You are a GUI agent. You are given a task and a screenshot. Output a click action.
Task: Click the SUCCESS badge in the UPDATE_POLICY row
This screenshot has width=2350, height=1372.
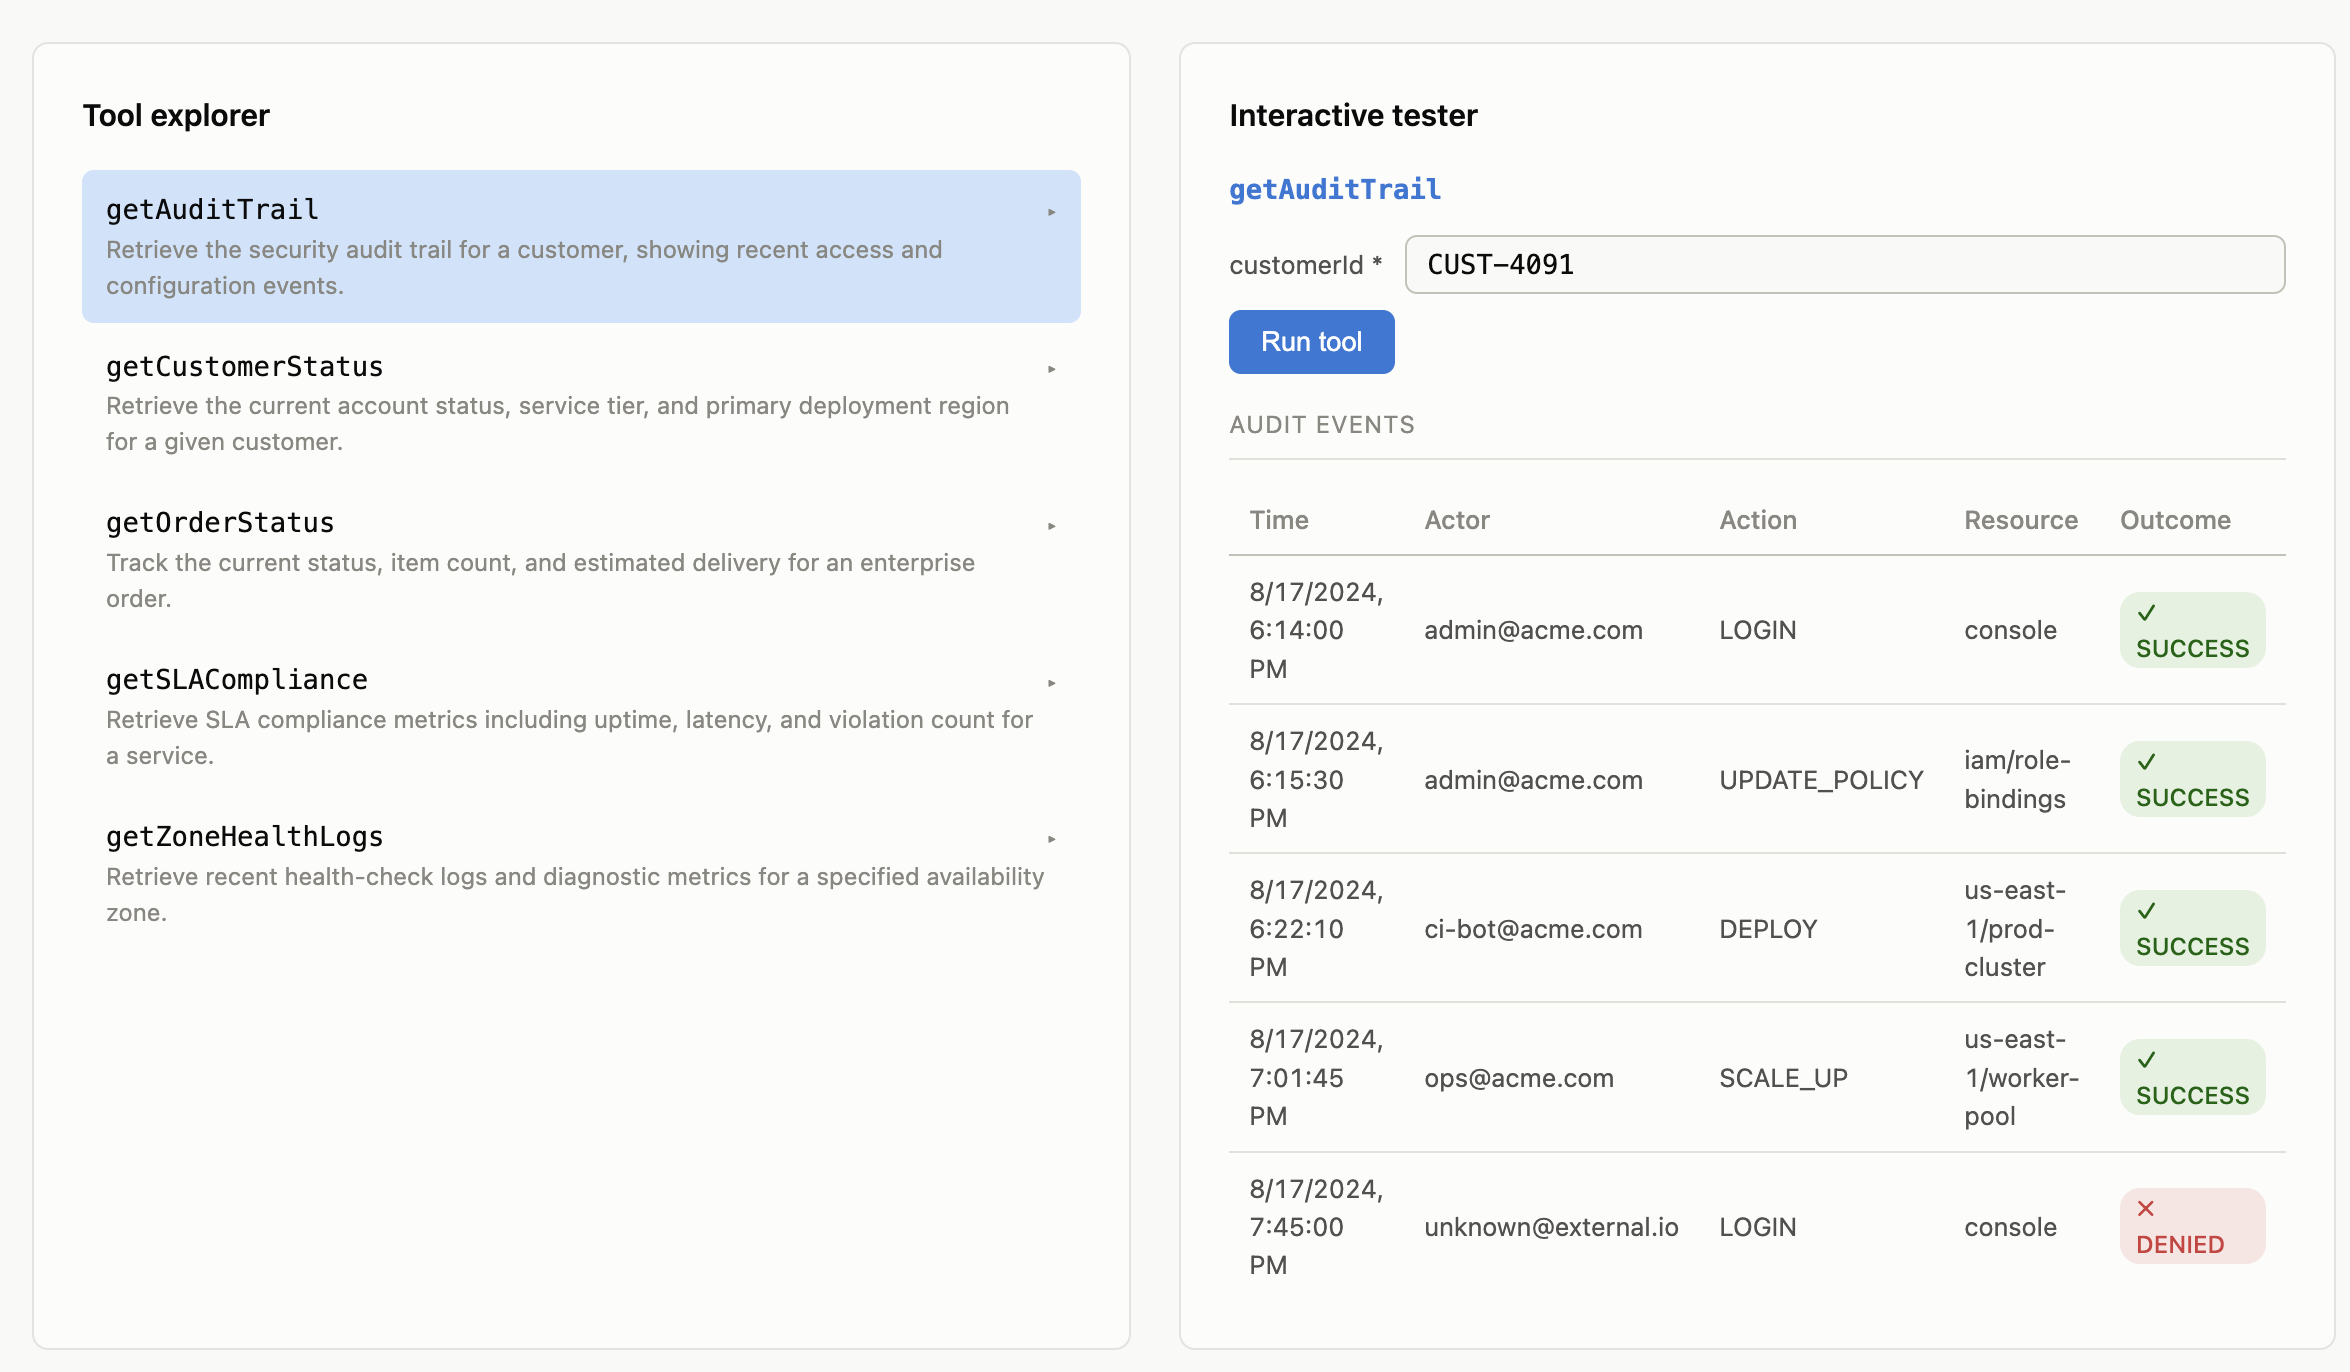point(2192,779)
